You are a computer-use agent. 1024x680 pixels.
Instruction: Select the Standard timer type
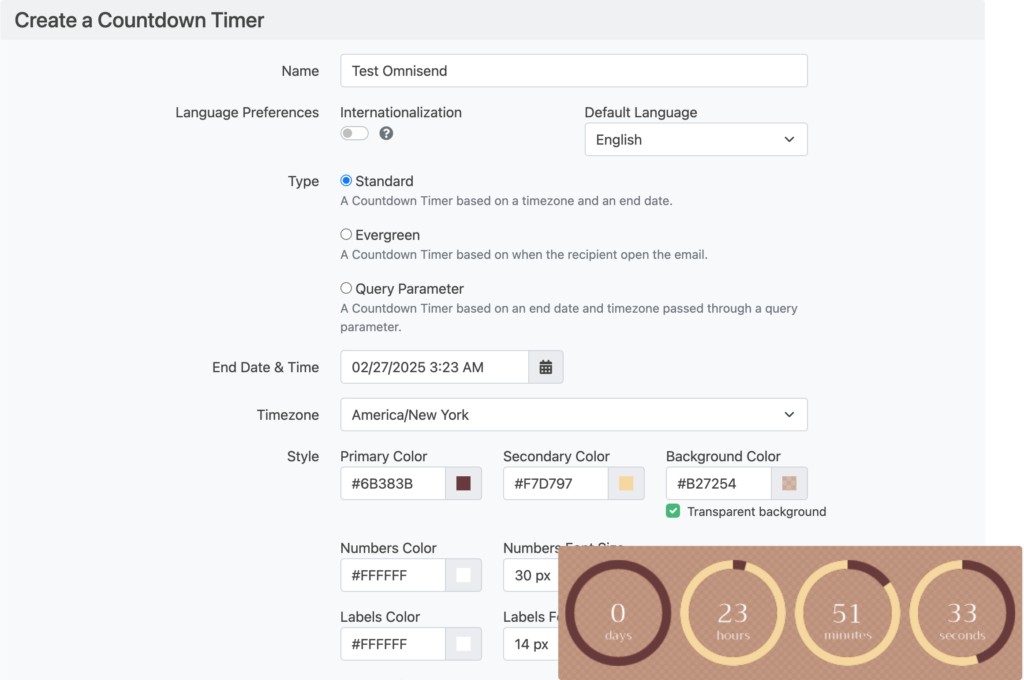346,181
